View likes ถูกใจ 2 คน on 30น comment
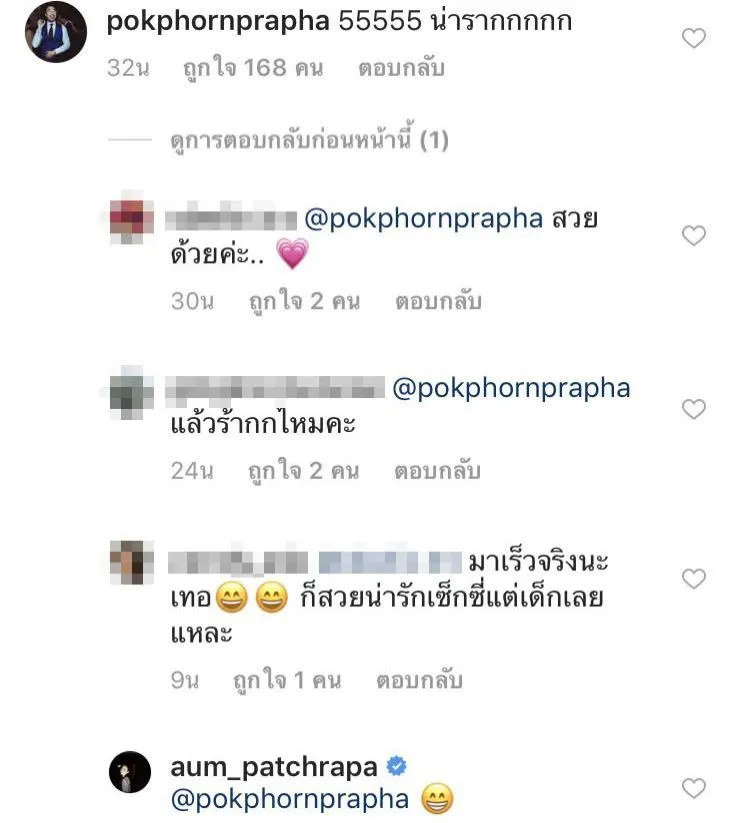 pyautogui.click(x=304, y=302)
